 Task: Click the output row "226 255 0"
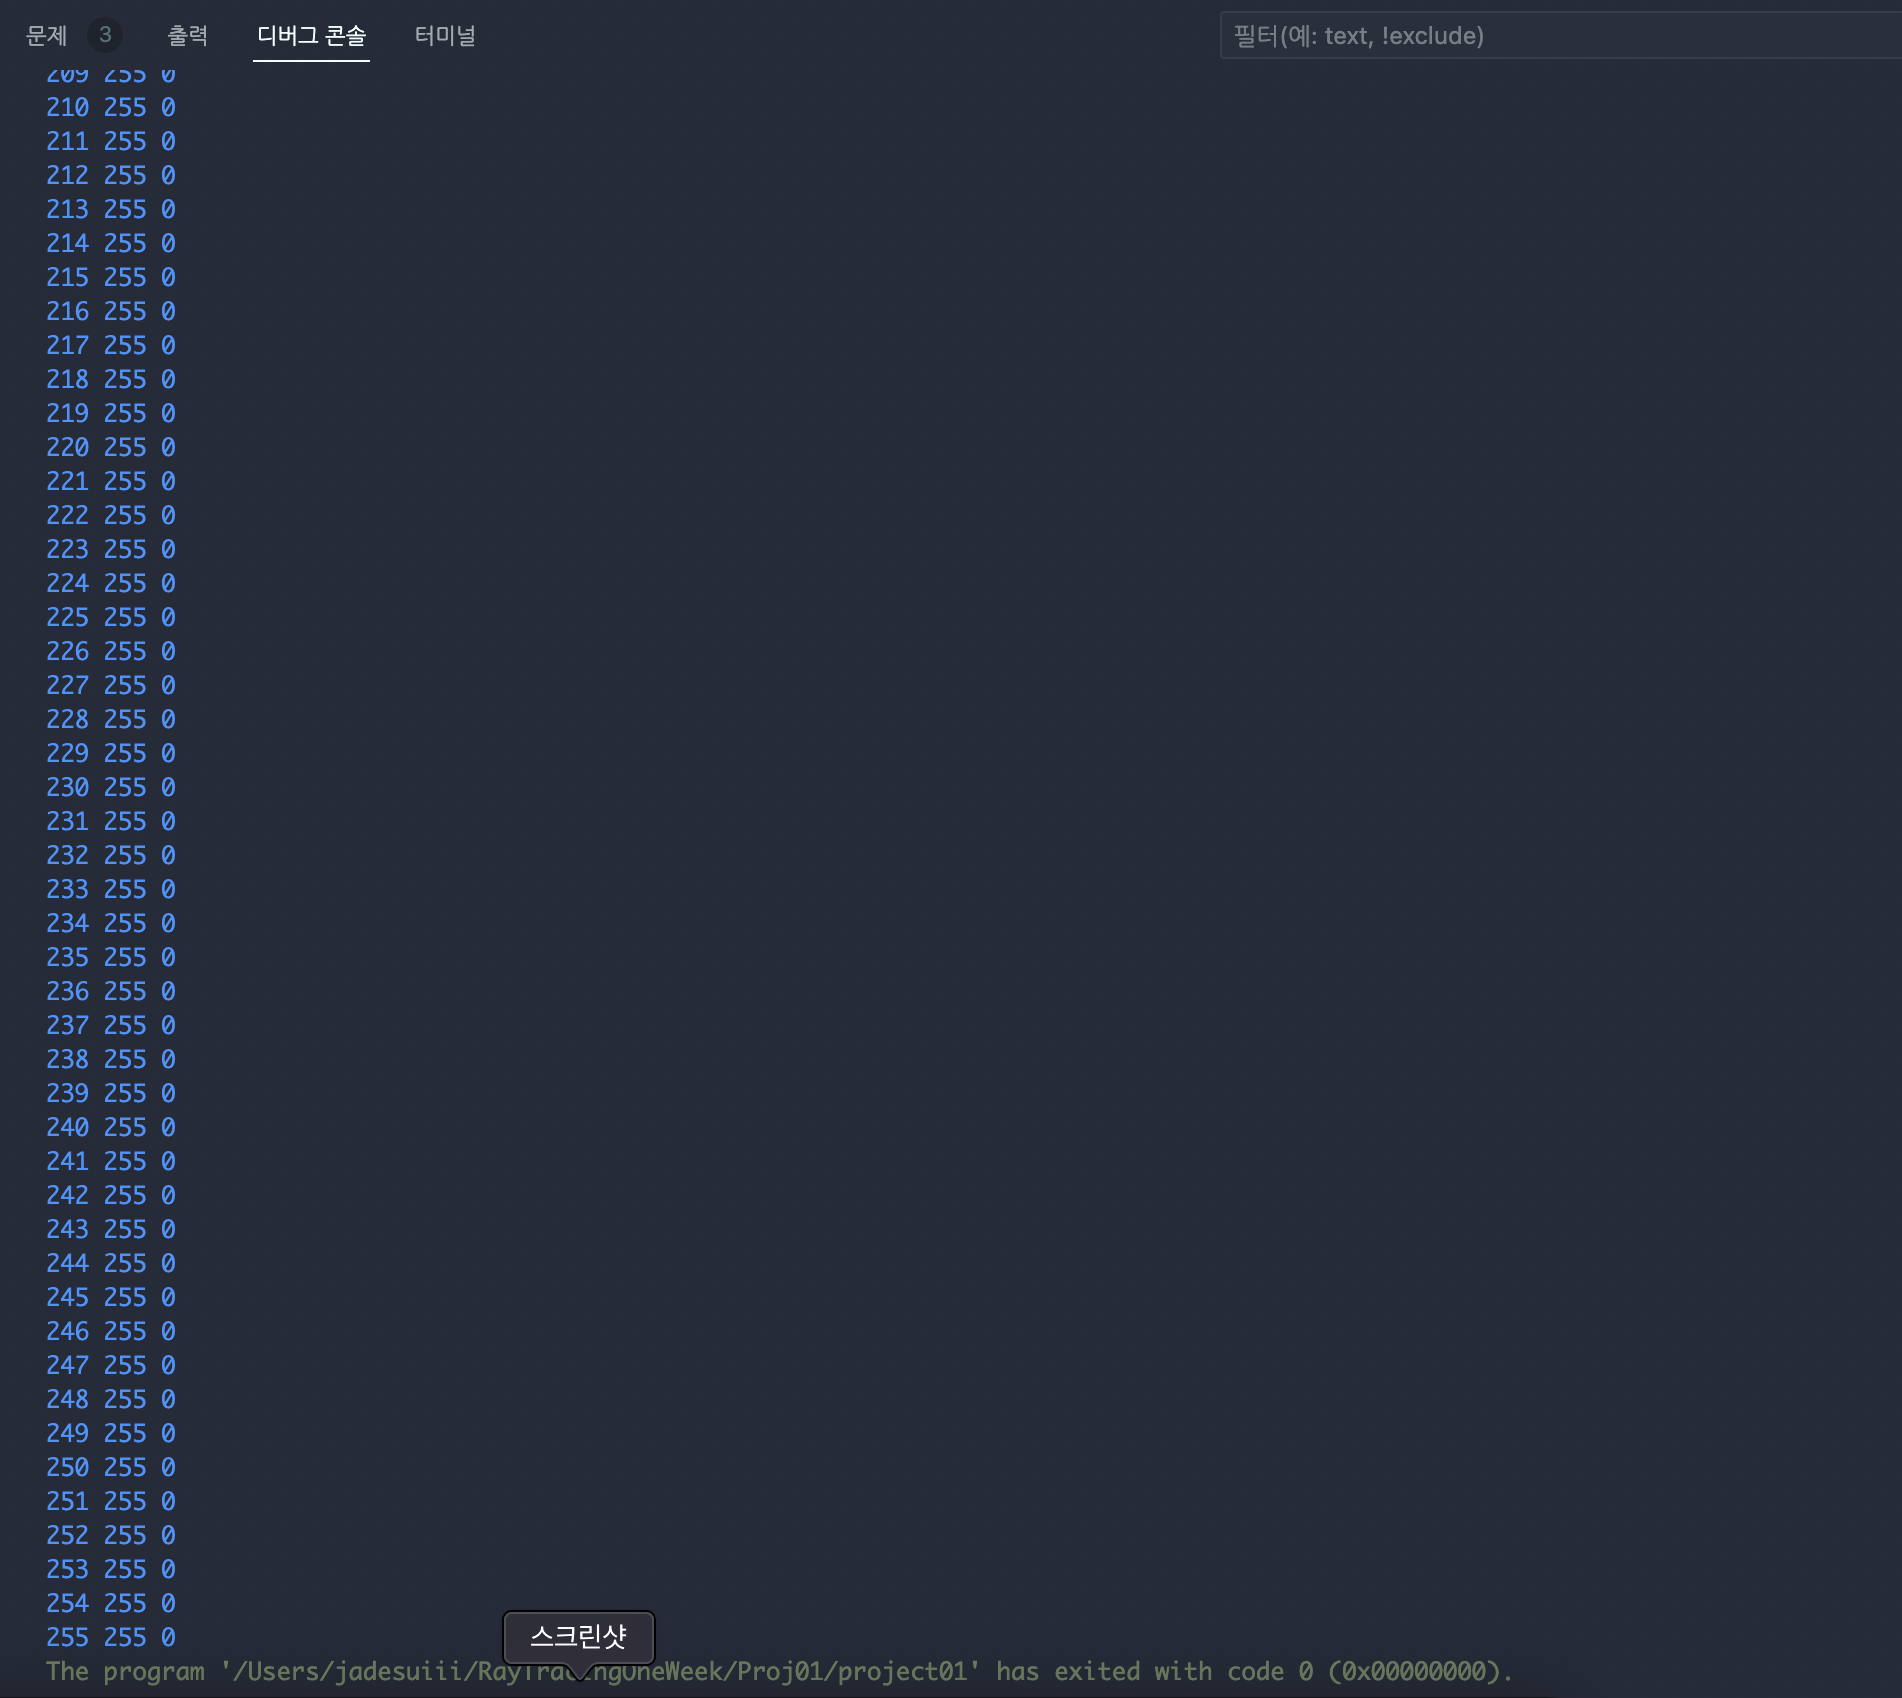tap(111, 651)
